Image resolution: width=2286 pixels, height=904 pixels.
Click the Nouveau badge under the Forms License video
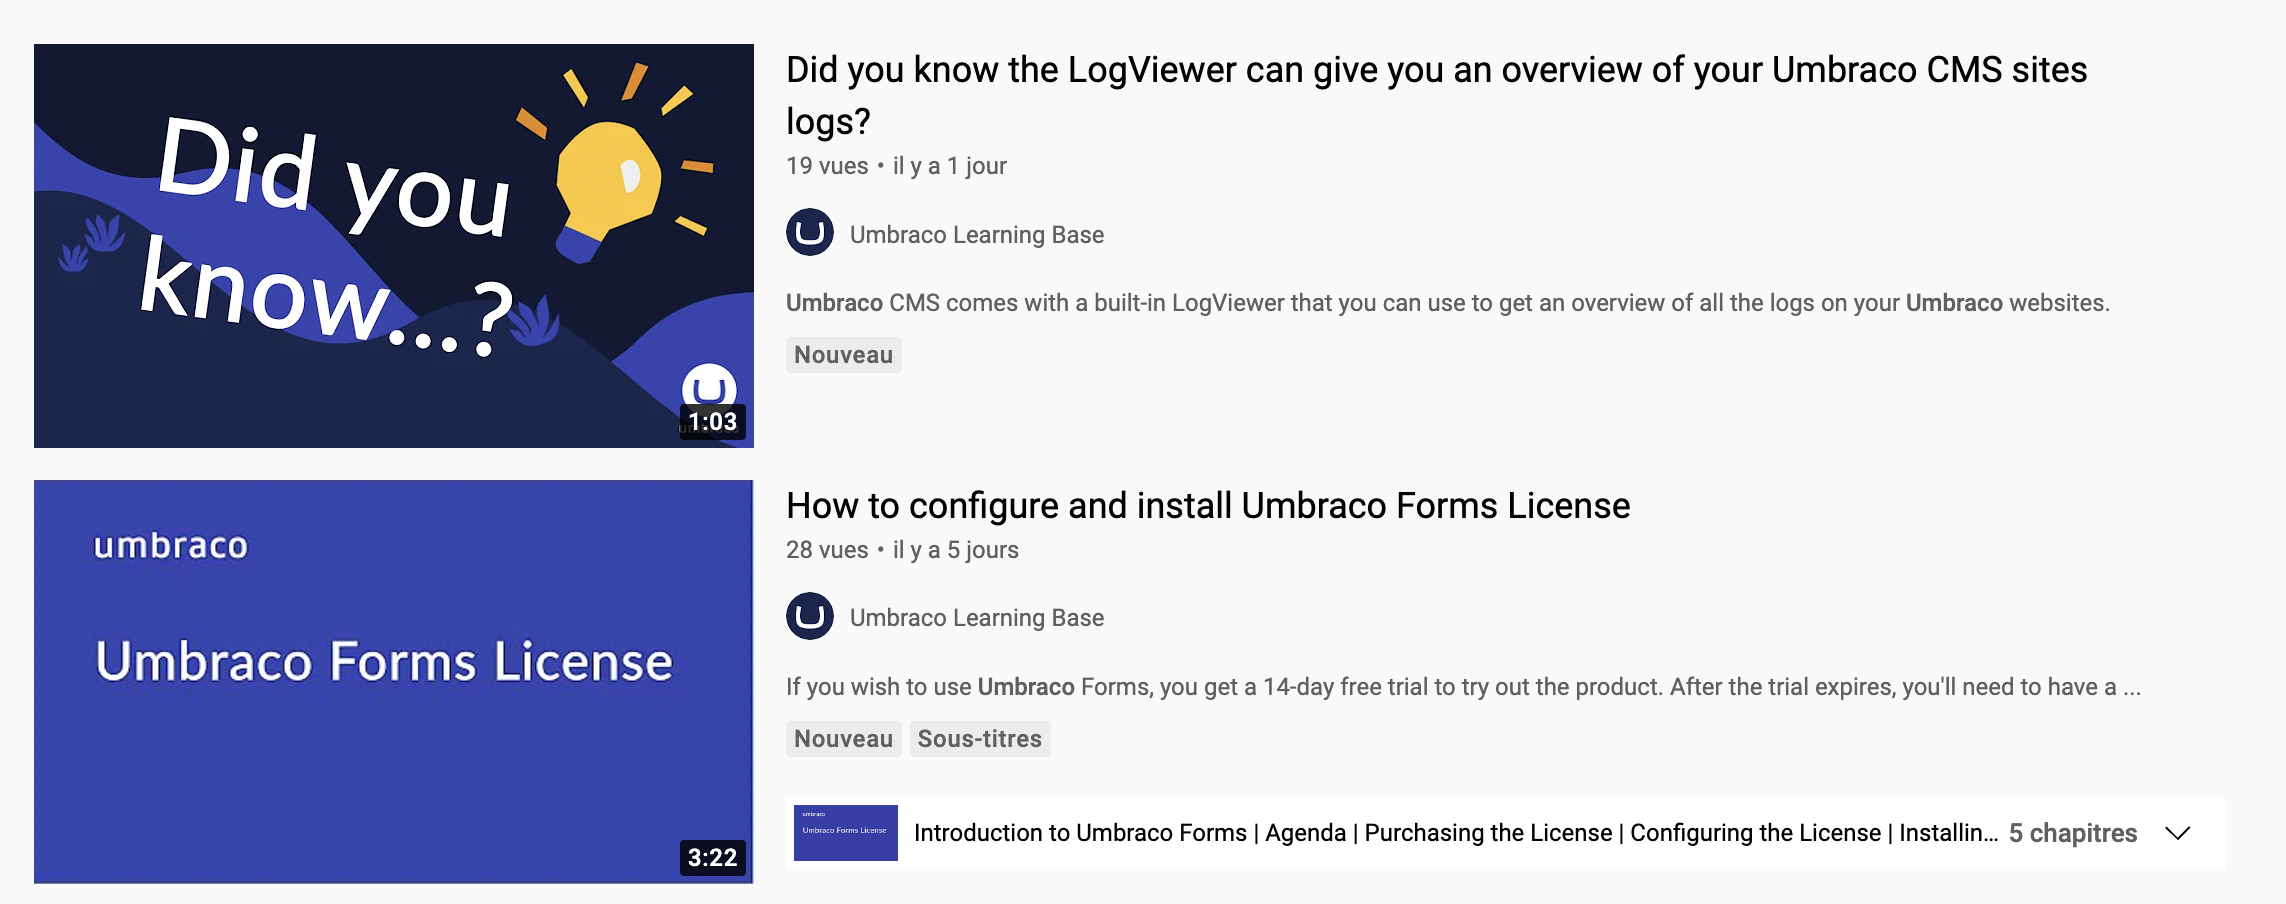click(x=844, y=739)
